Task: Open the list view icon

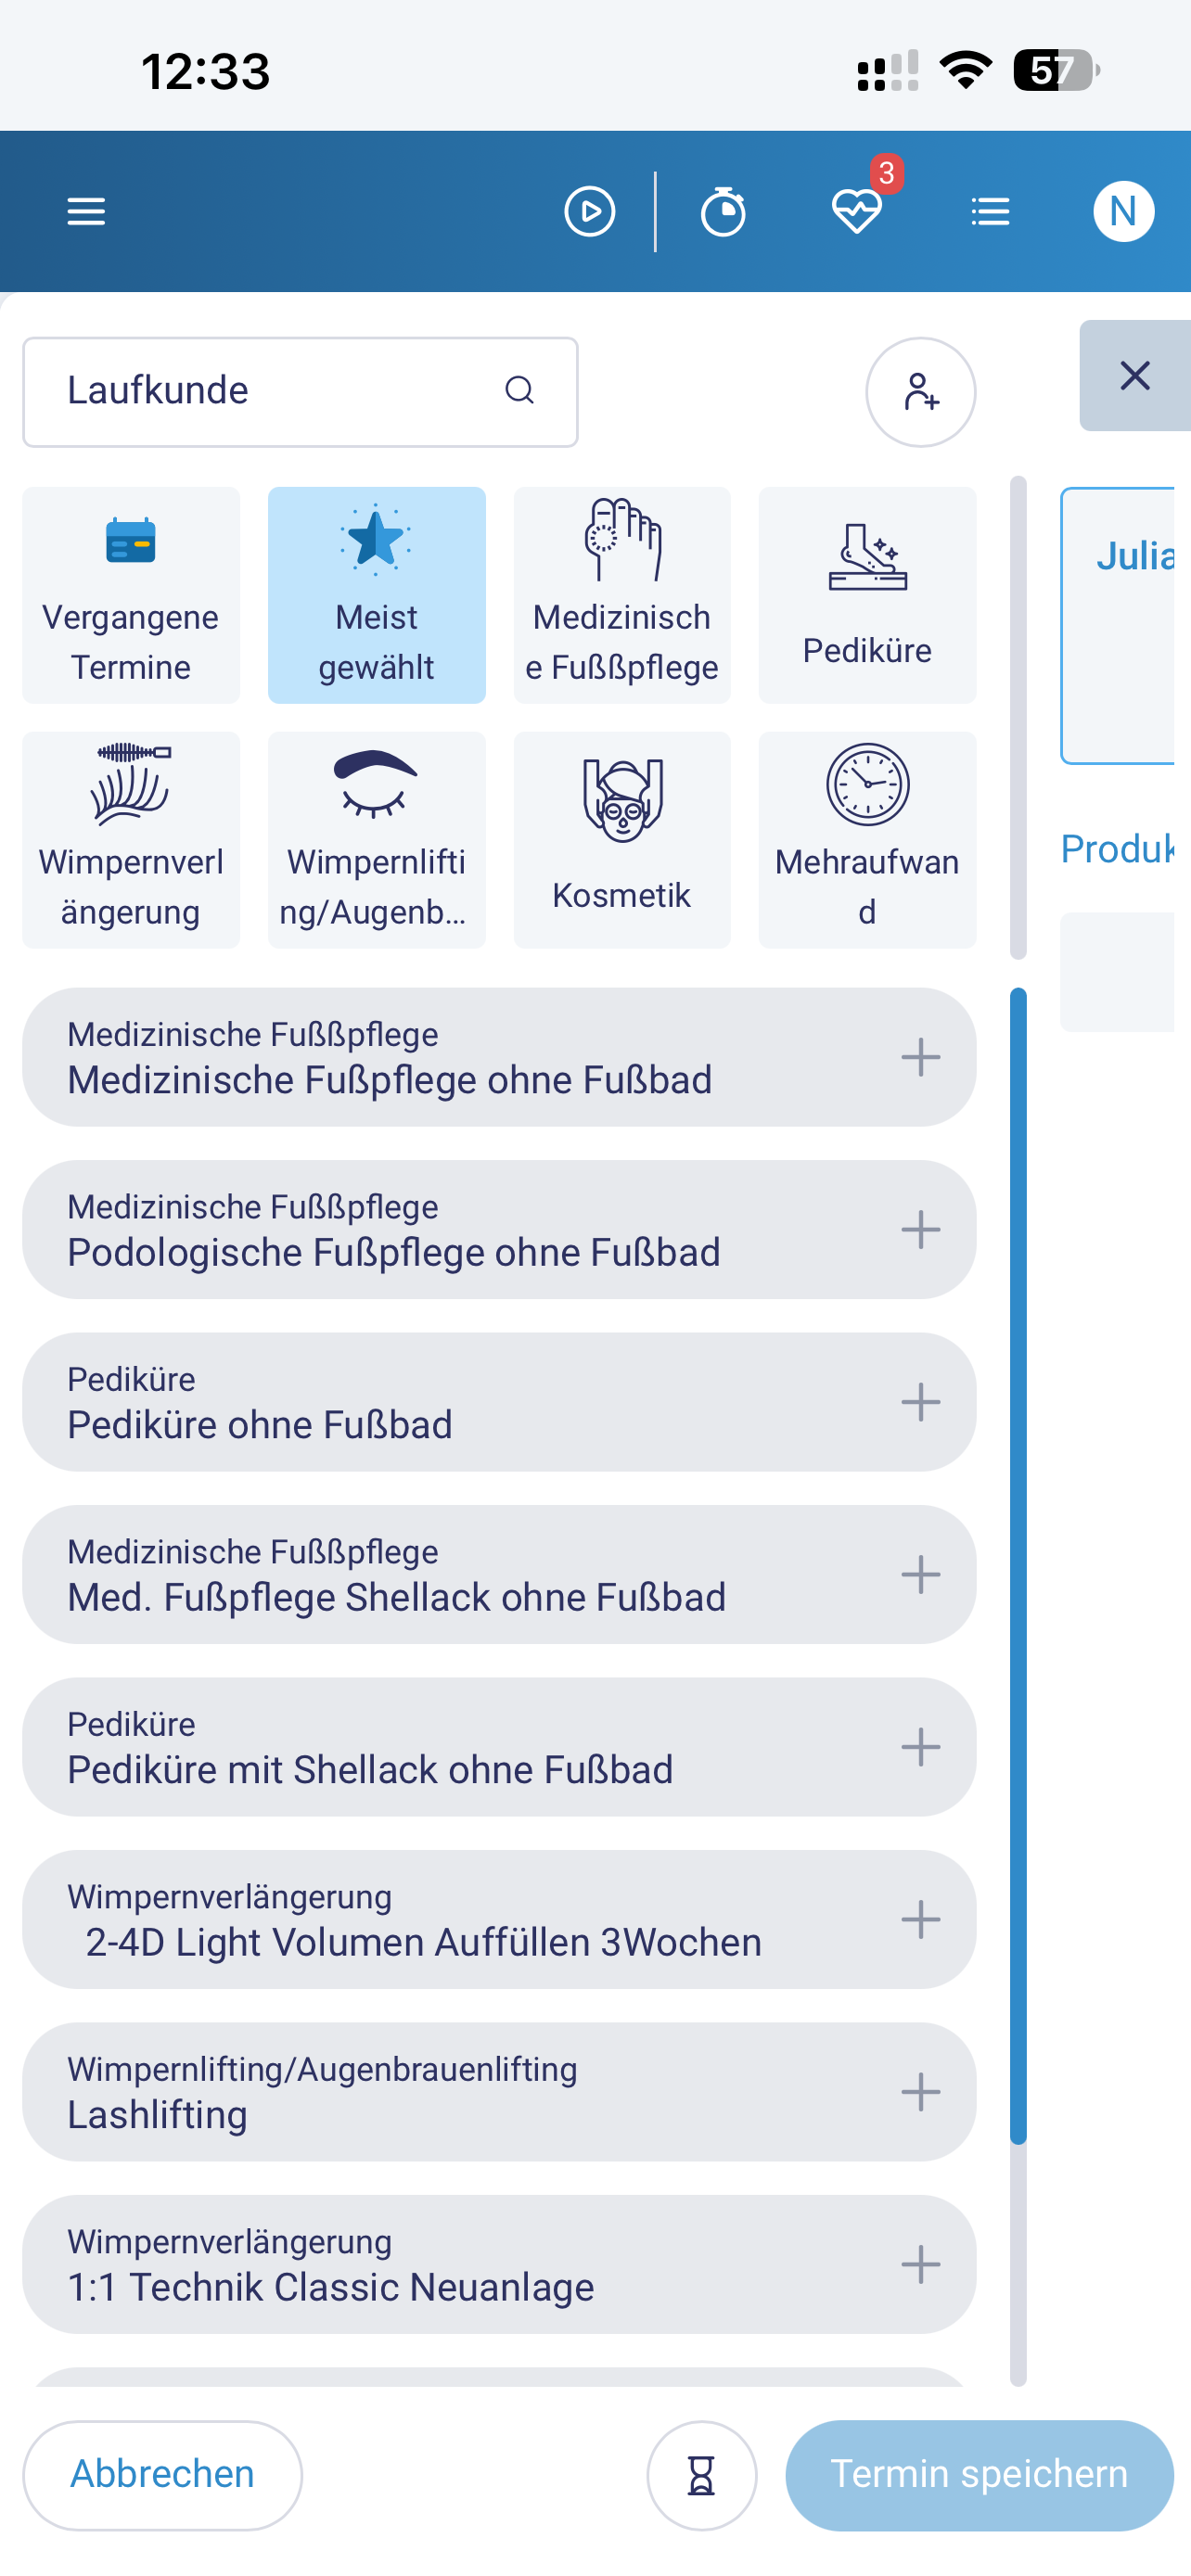Action: pyautogui.click(x=990, y=211)
